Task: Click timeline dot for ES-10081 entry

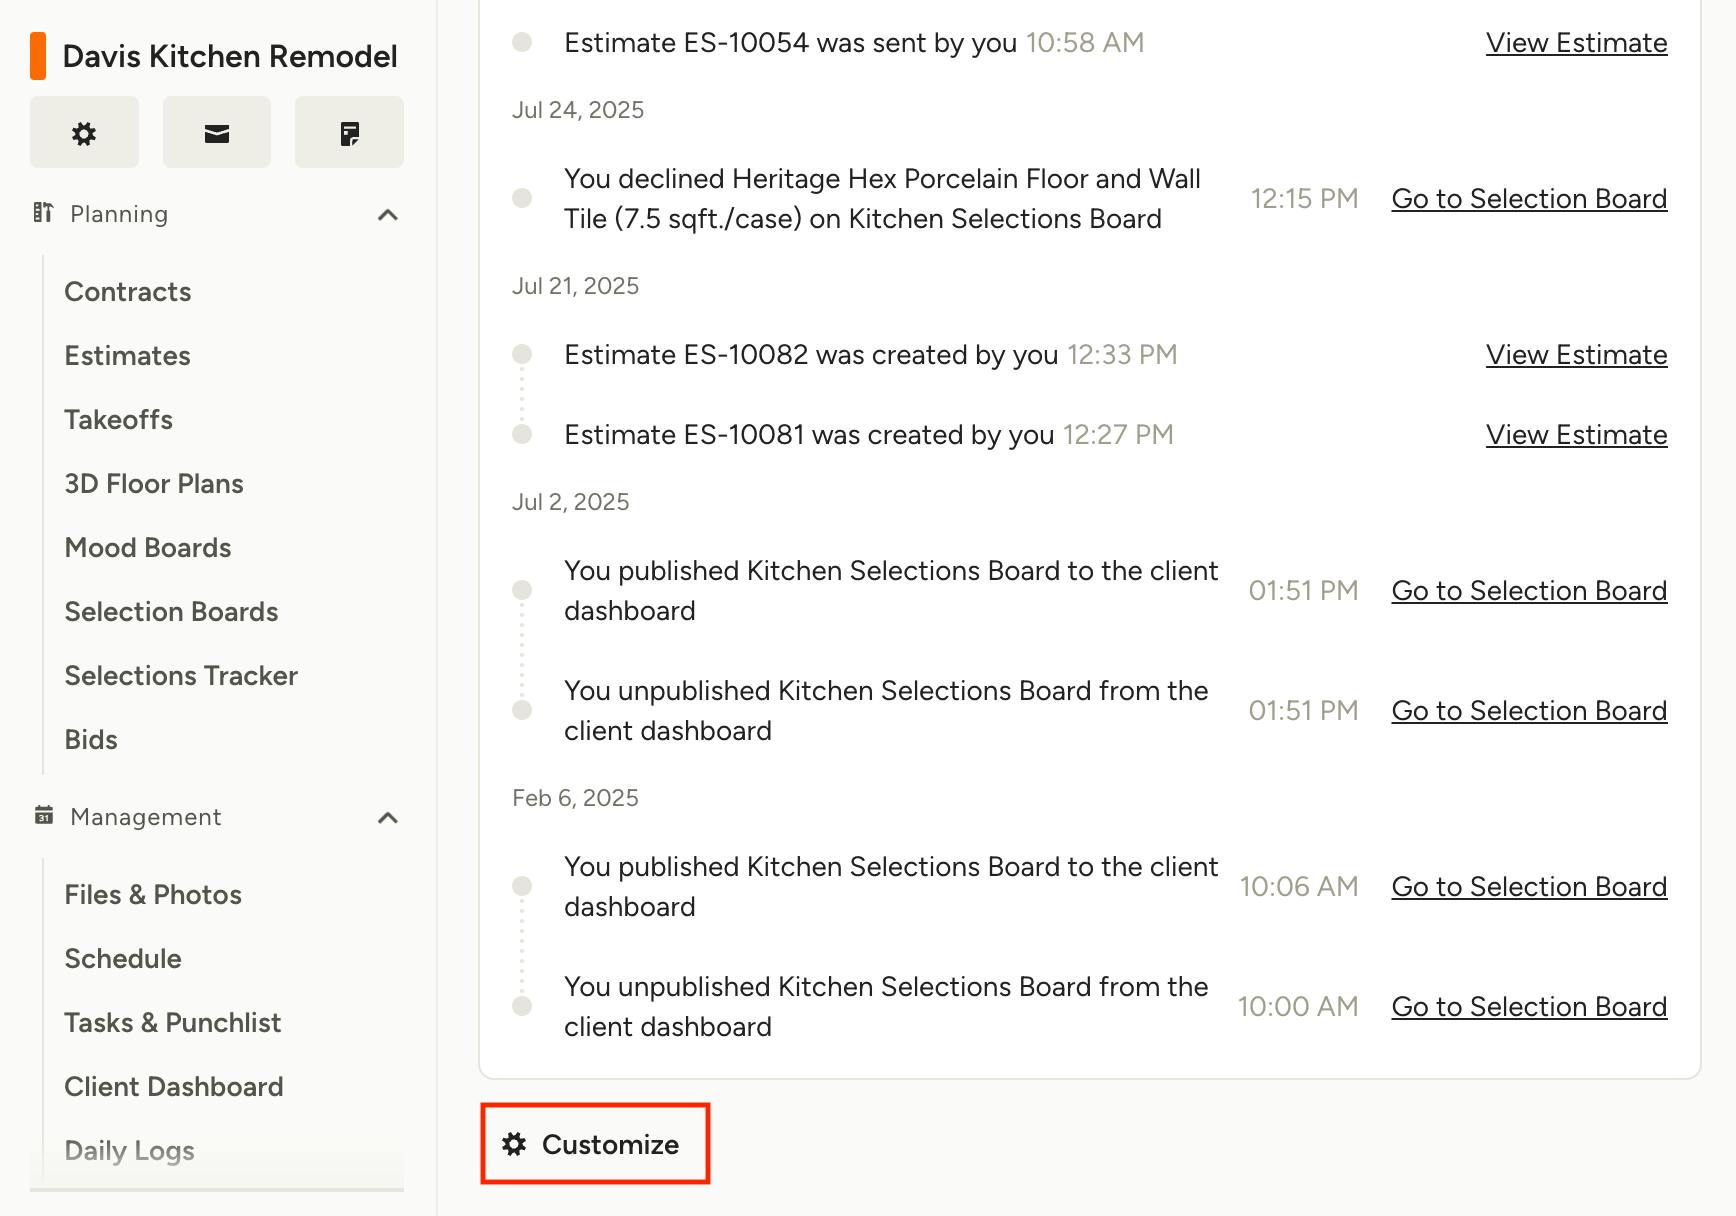Action: point(522,435)
